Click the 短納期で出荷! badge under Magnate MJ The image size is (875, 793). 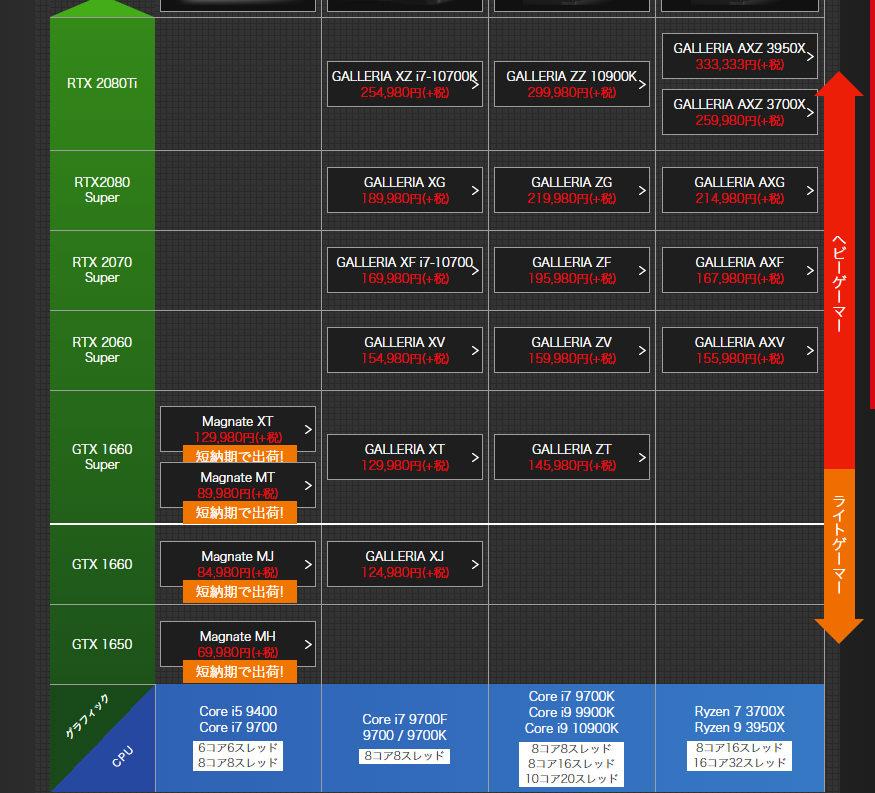[240, 592]
